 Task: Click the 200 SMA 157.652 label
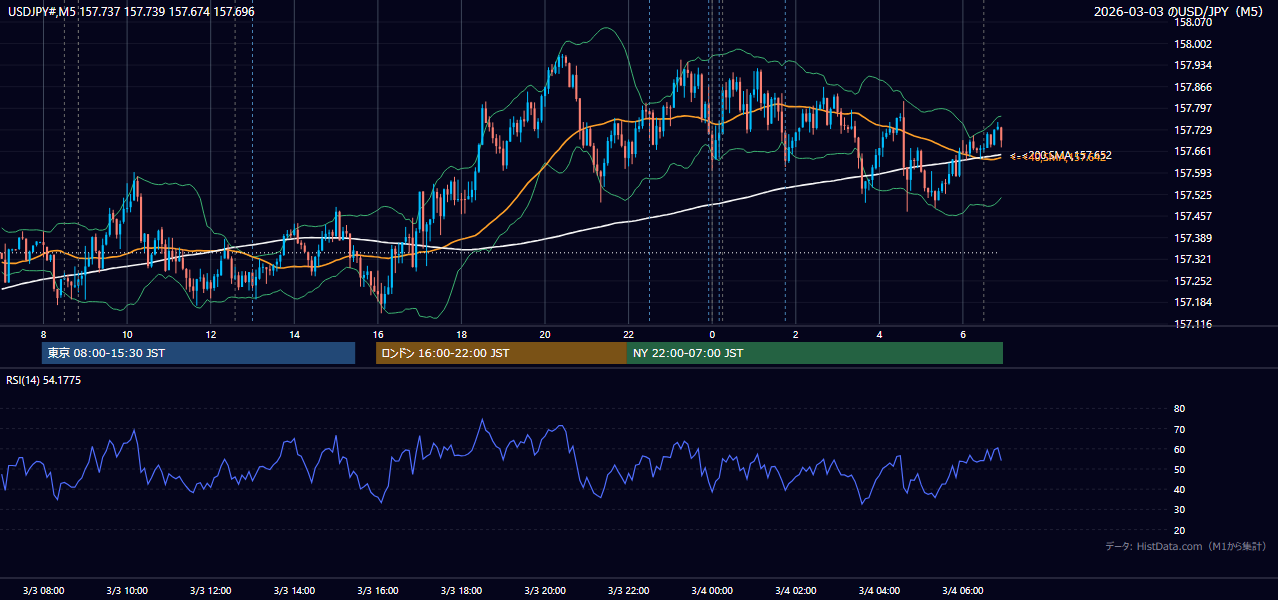coord(1070,155)
